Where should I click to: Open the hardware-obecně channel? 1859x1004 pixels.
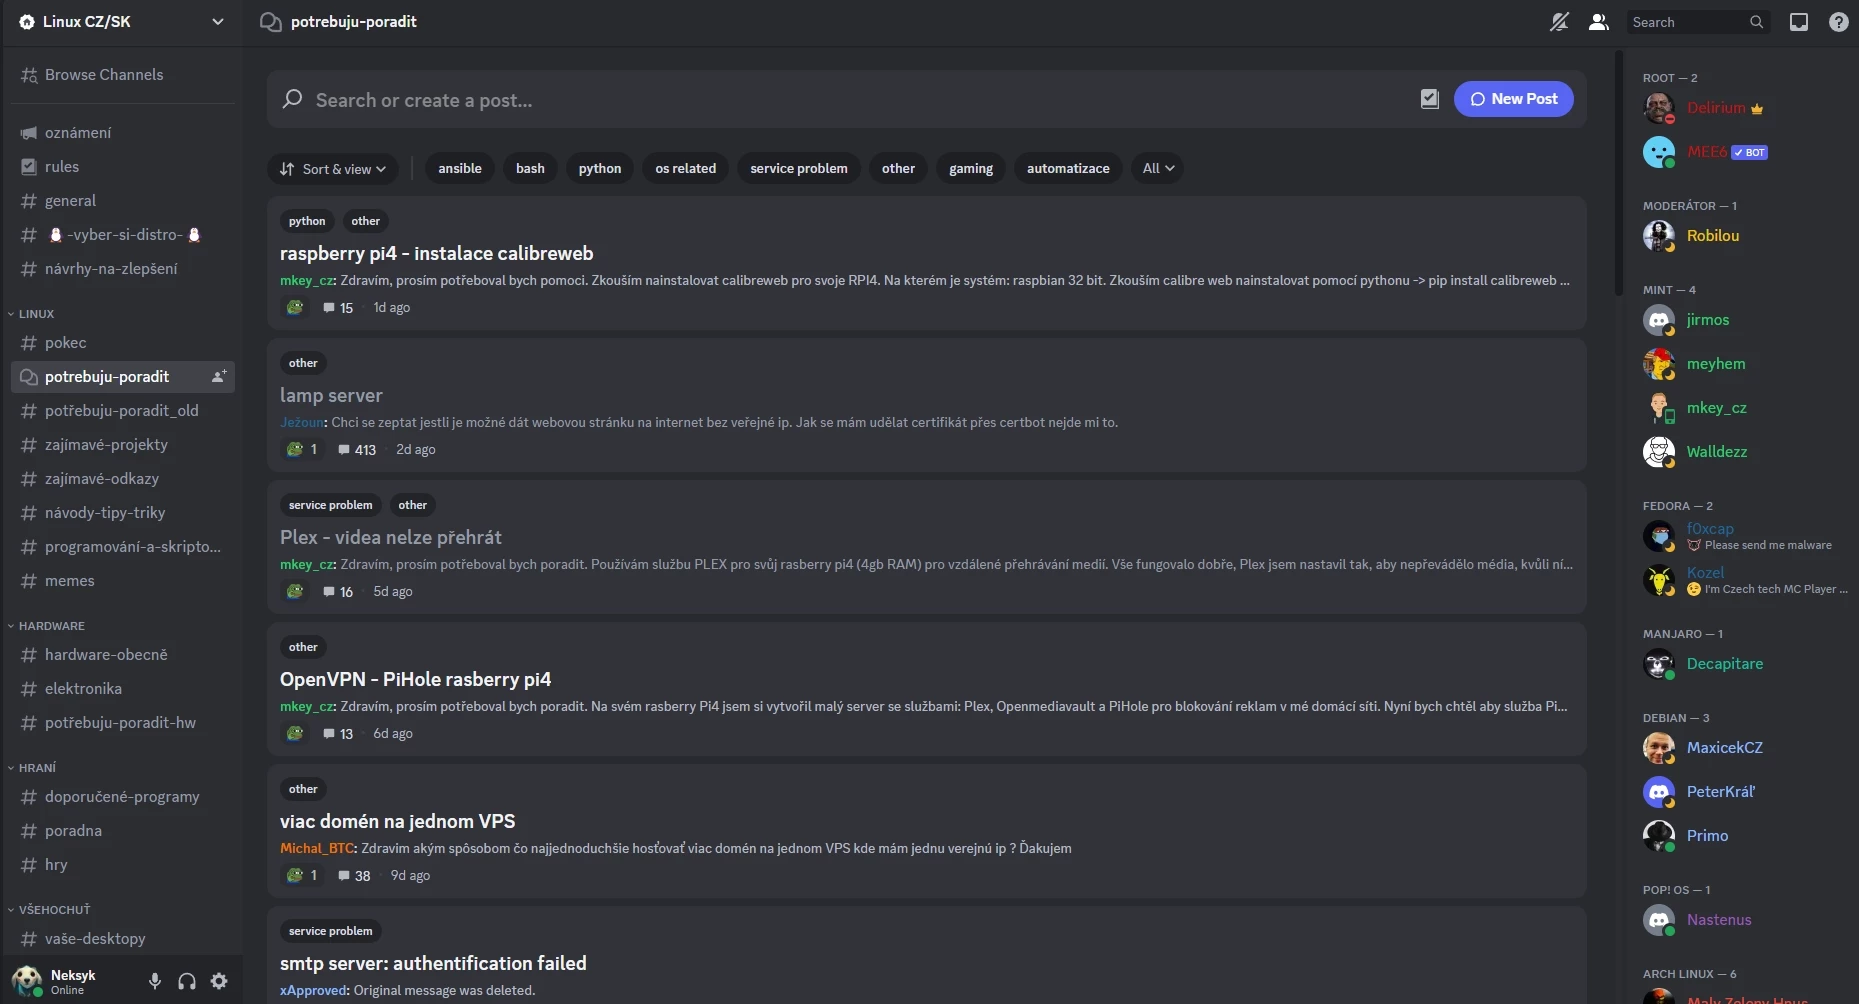point(122,655)
